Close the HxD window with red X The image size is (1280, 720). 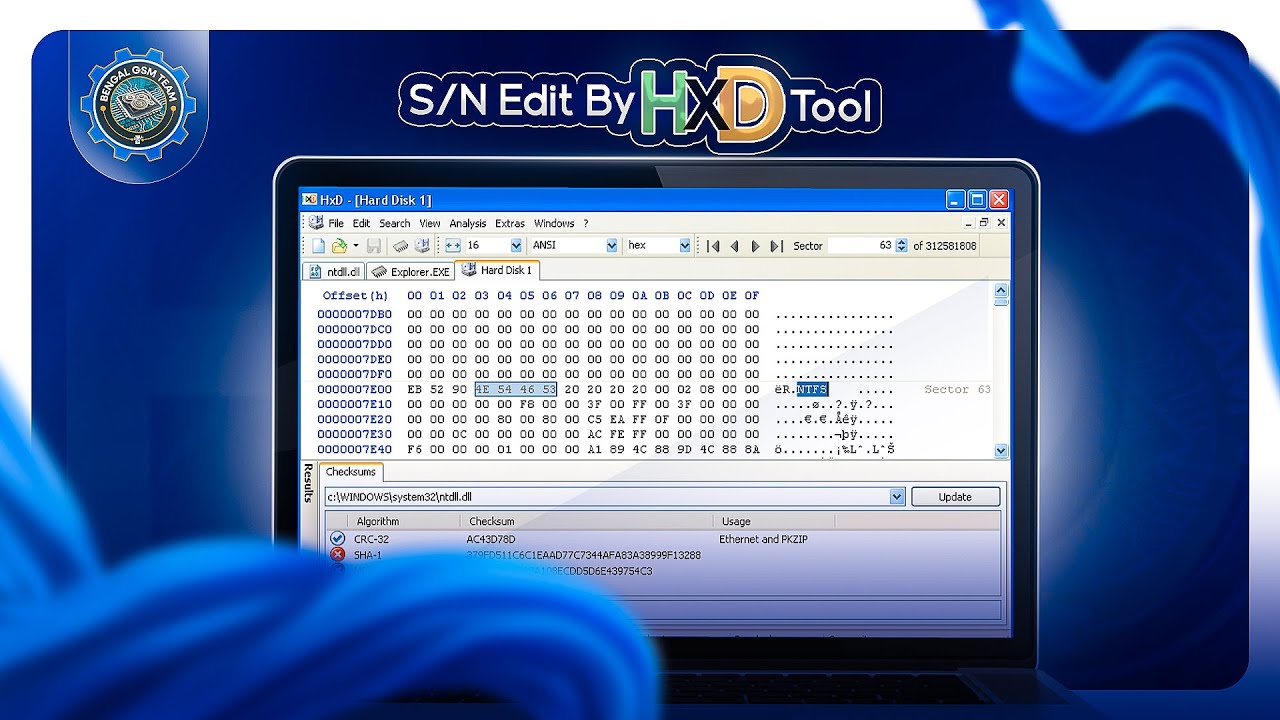tap(998, 200)
